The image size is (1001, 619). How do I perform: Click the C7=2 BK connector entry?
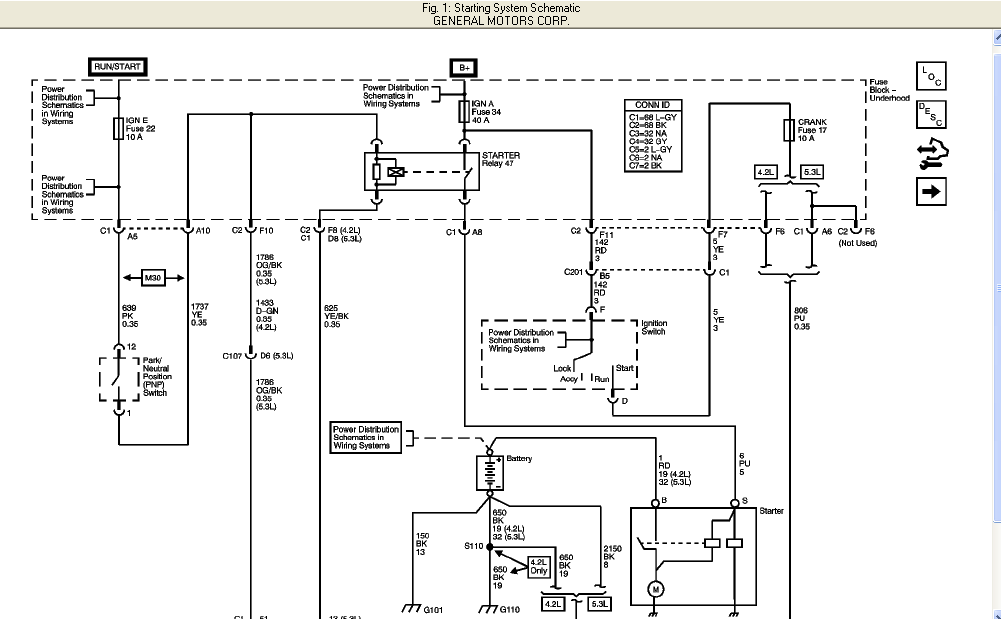[645, 165]
